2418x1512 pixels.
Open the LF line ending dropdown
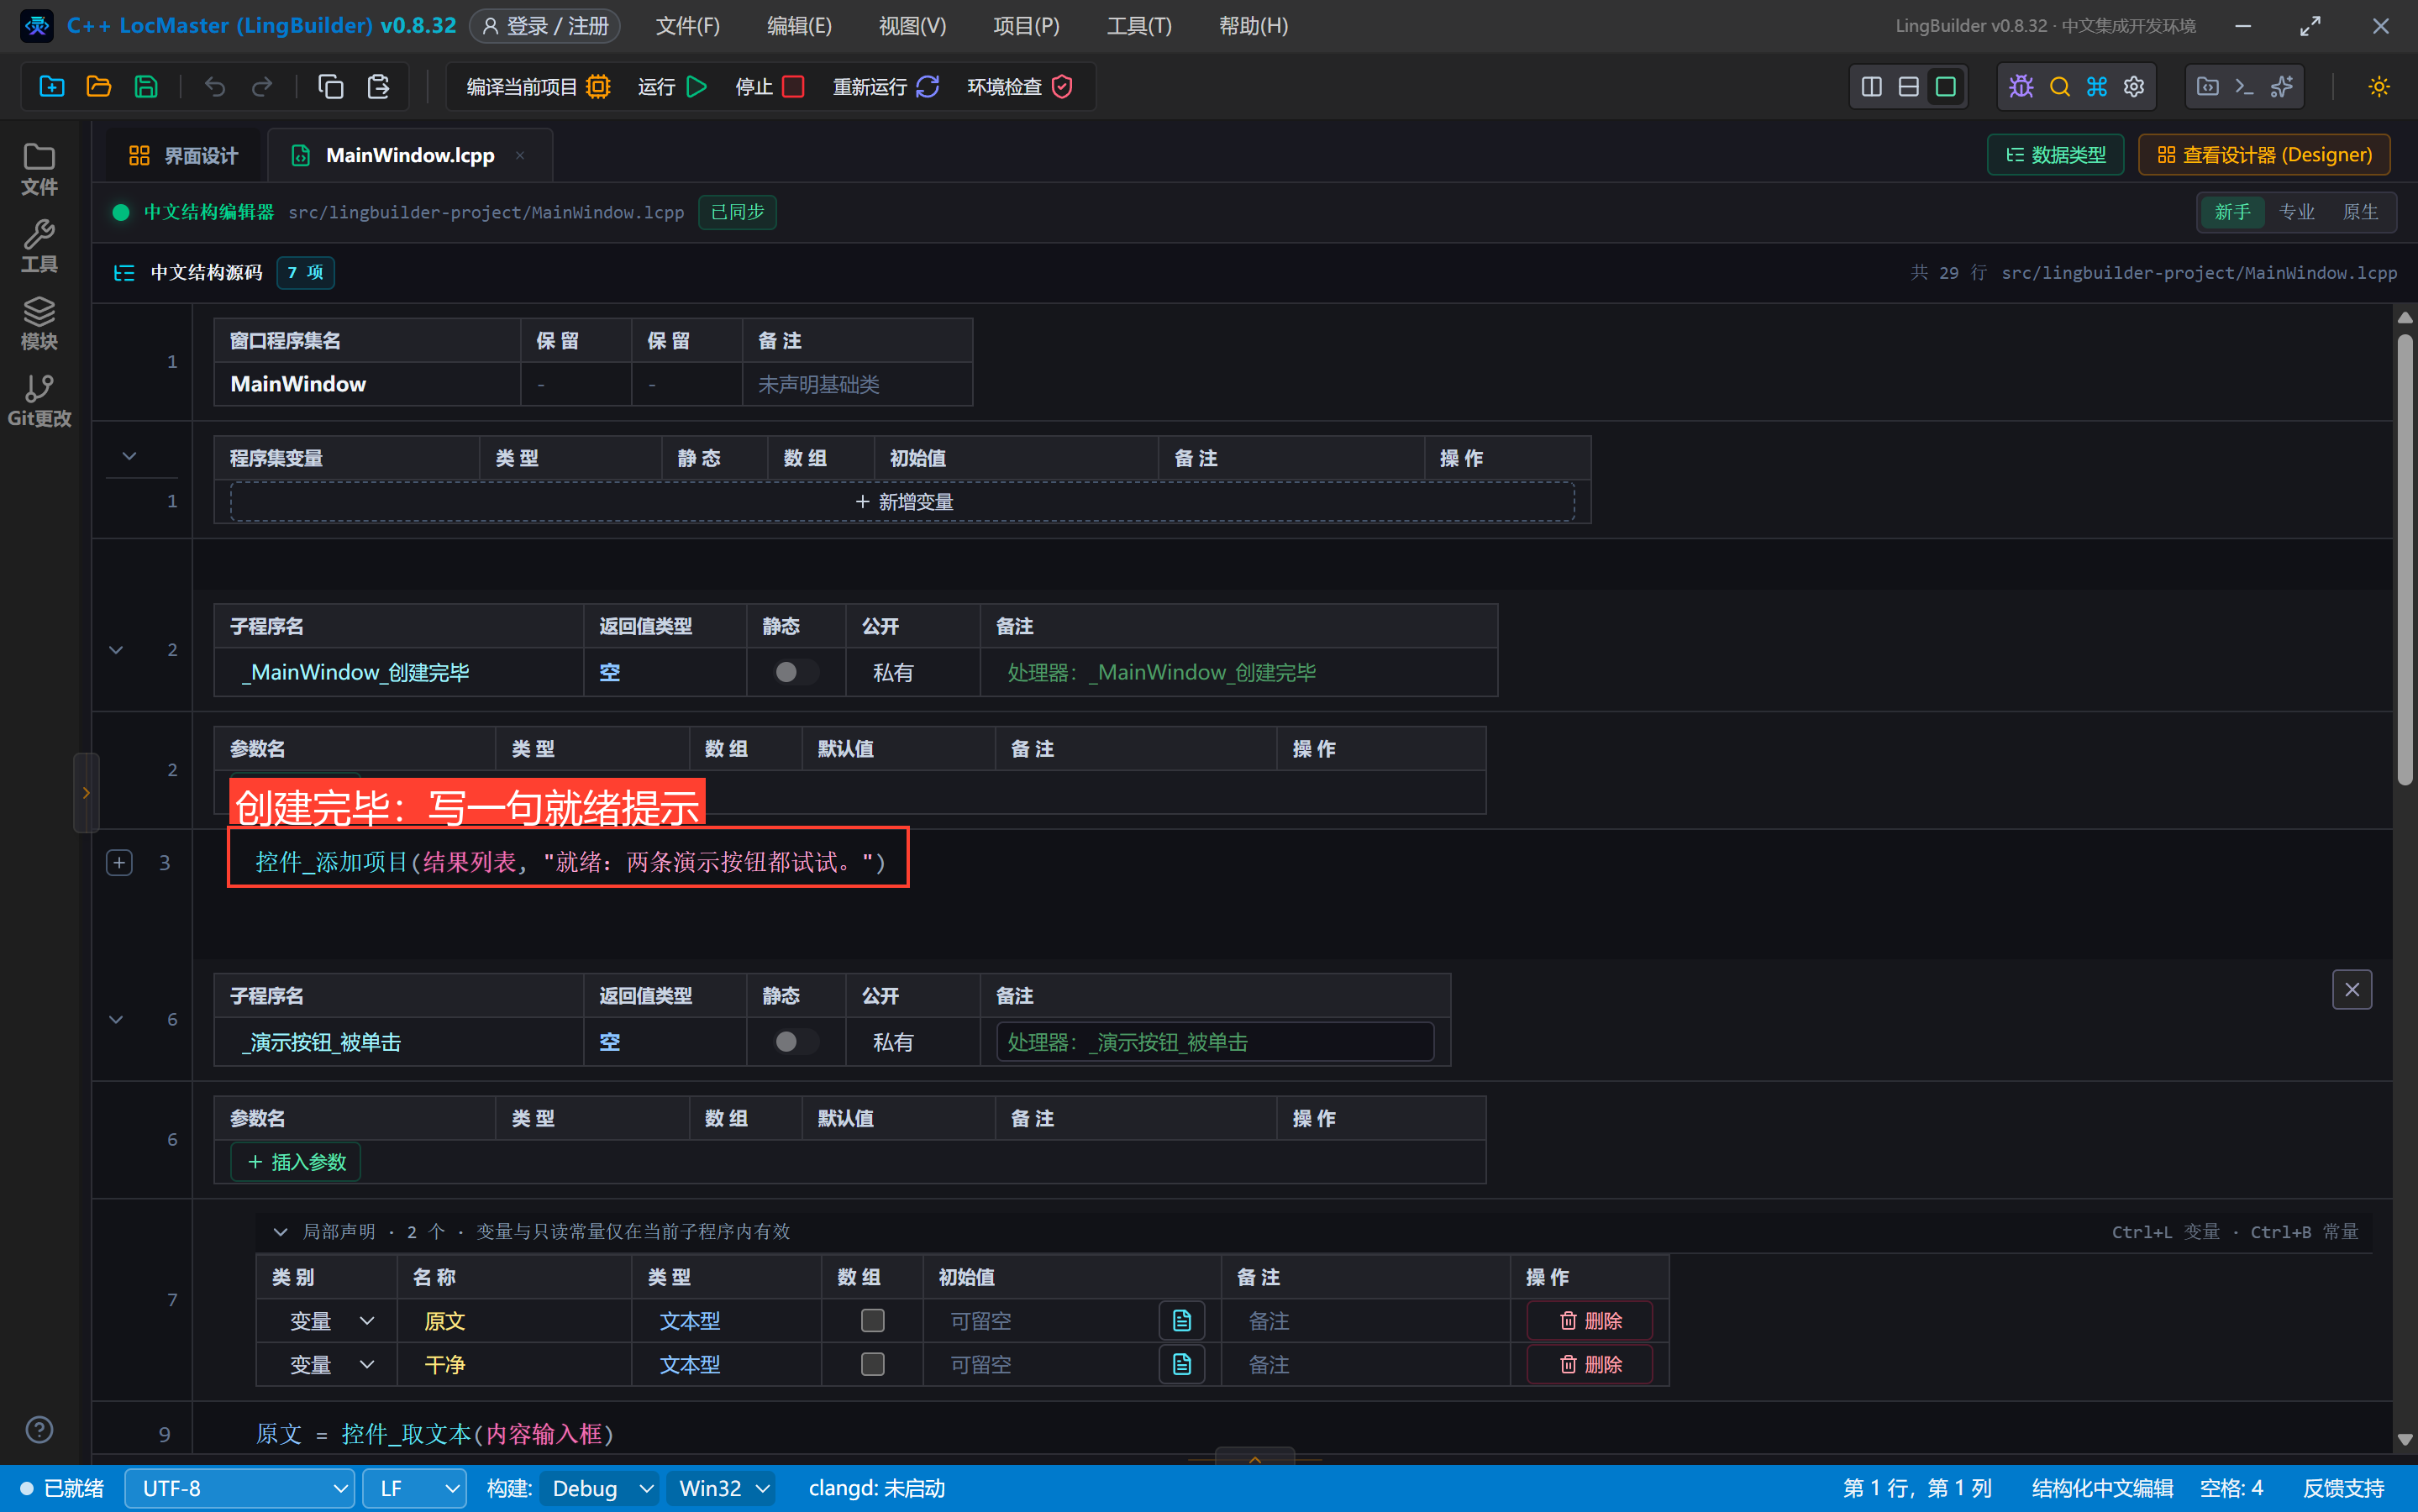click(x=414, y=1488)
